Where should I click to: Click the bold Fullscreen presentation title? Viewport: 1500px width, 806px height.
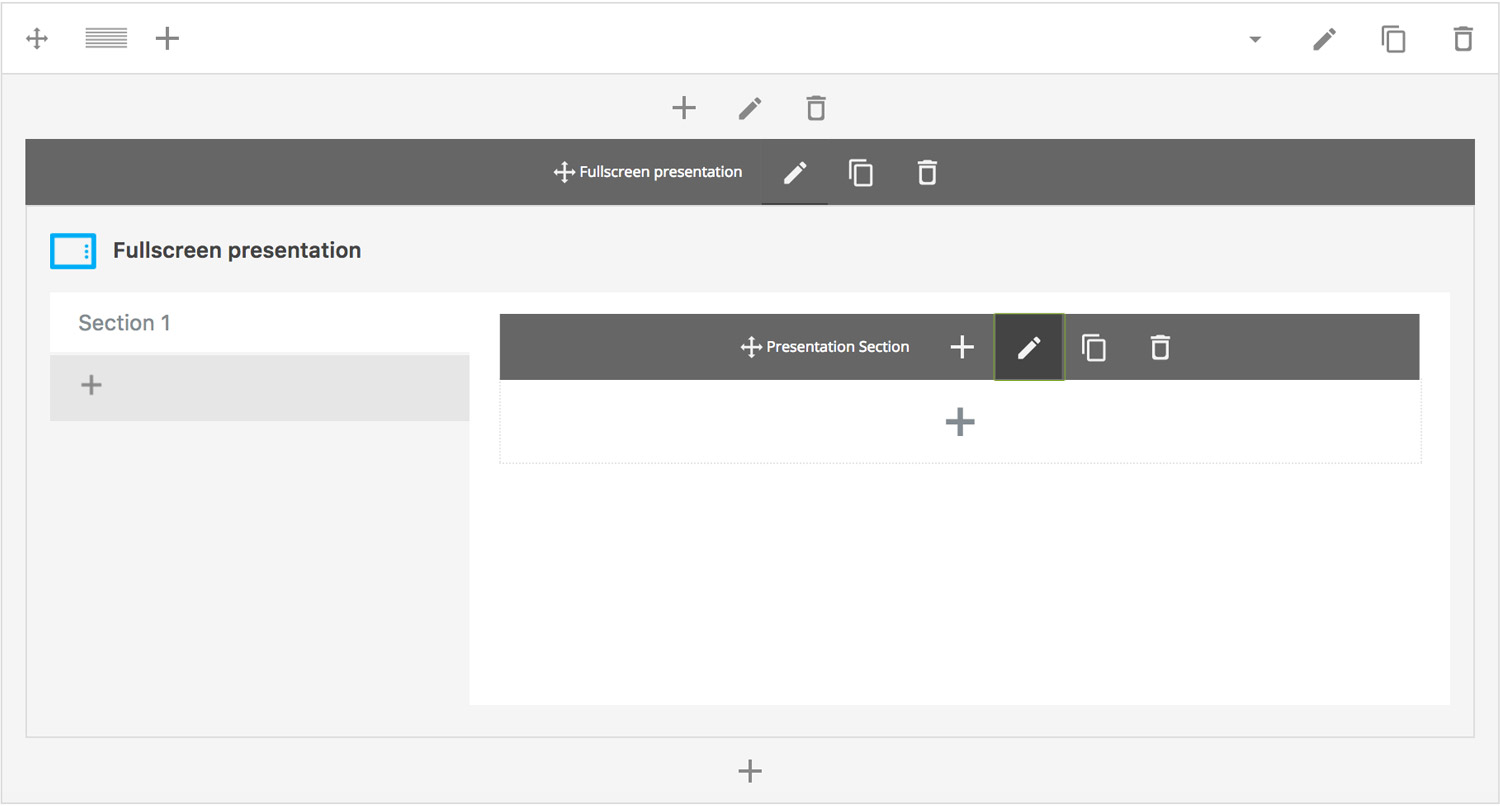click(x=237, y=250)
